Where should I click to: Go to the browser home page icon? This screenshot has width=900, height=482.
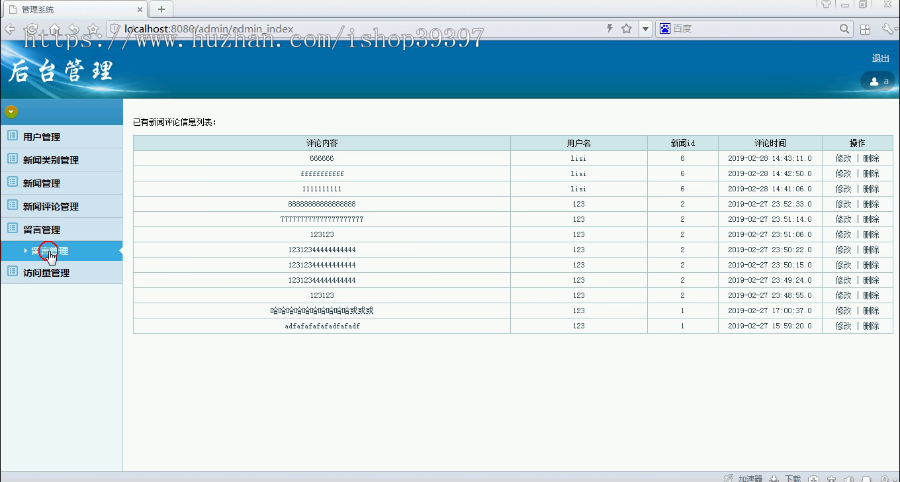pos(53,29)
